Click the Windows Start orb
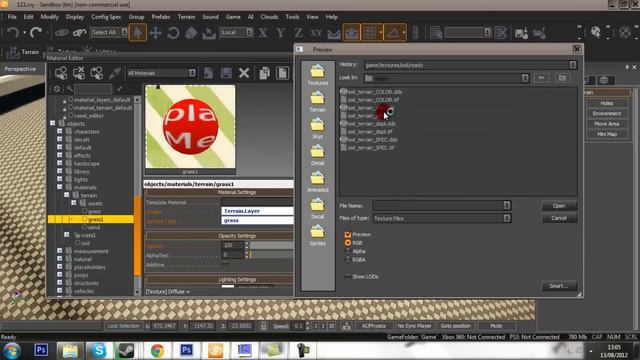This screenshot has height=360, width=640. pos(12,351)
